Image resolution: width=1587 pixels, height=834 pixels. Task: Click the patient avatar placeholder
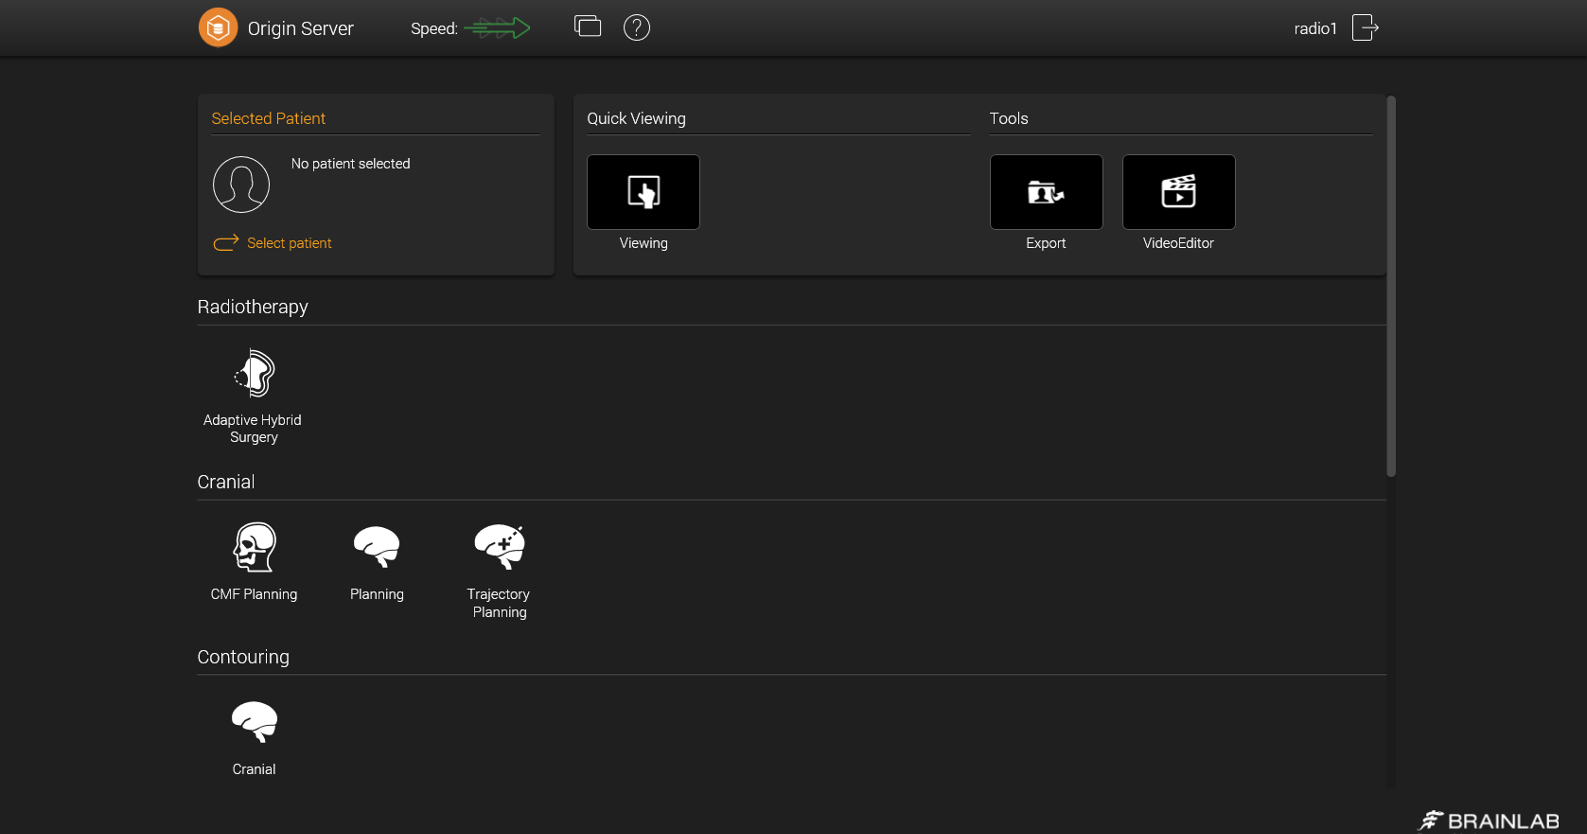click(x=241, y=184)
